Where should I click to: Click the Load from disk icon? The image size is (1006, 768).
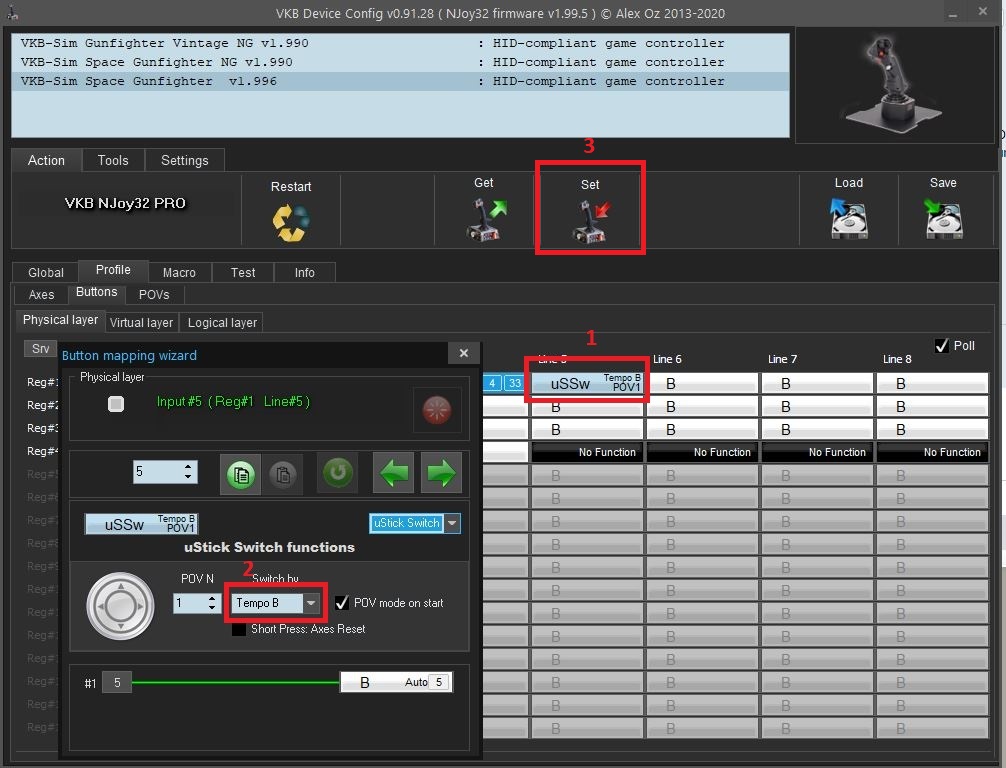click(x=849, y=218)
